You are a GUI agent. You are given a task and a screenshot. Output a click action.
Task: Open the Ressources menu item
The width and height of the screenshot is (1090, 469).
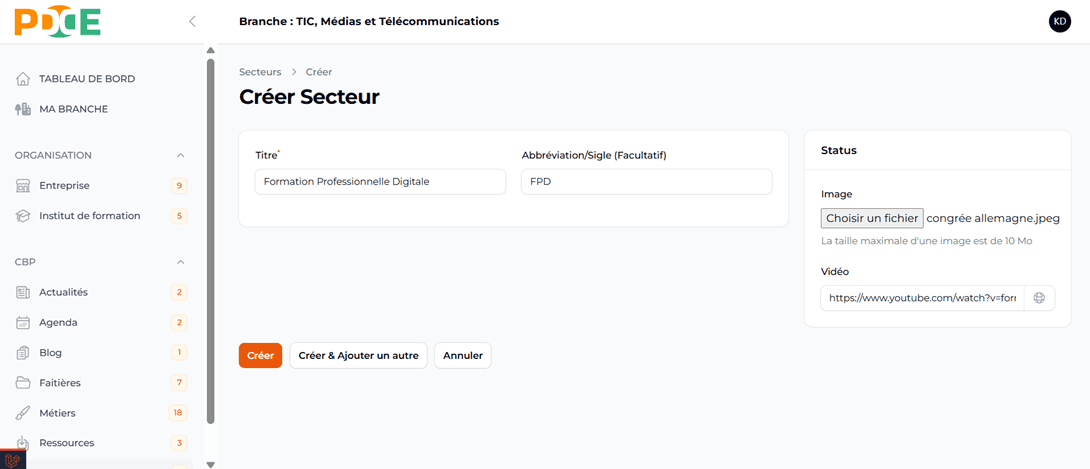pos(66,443)
